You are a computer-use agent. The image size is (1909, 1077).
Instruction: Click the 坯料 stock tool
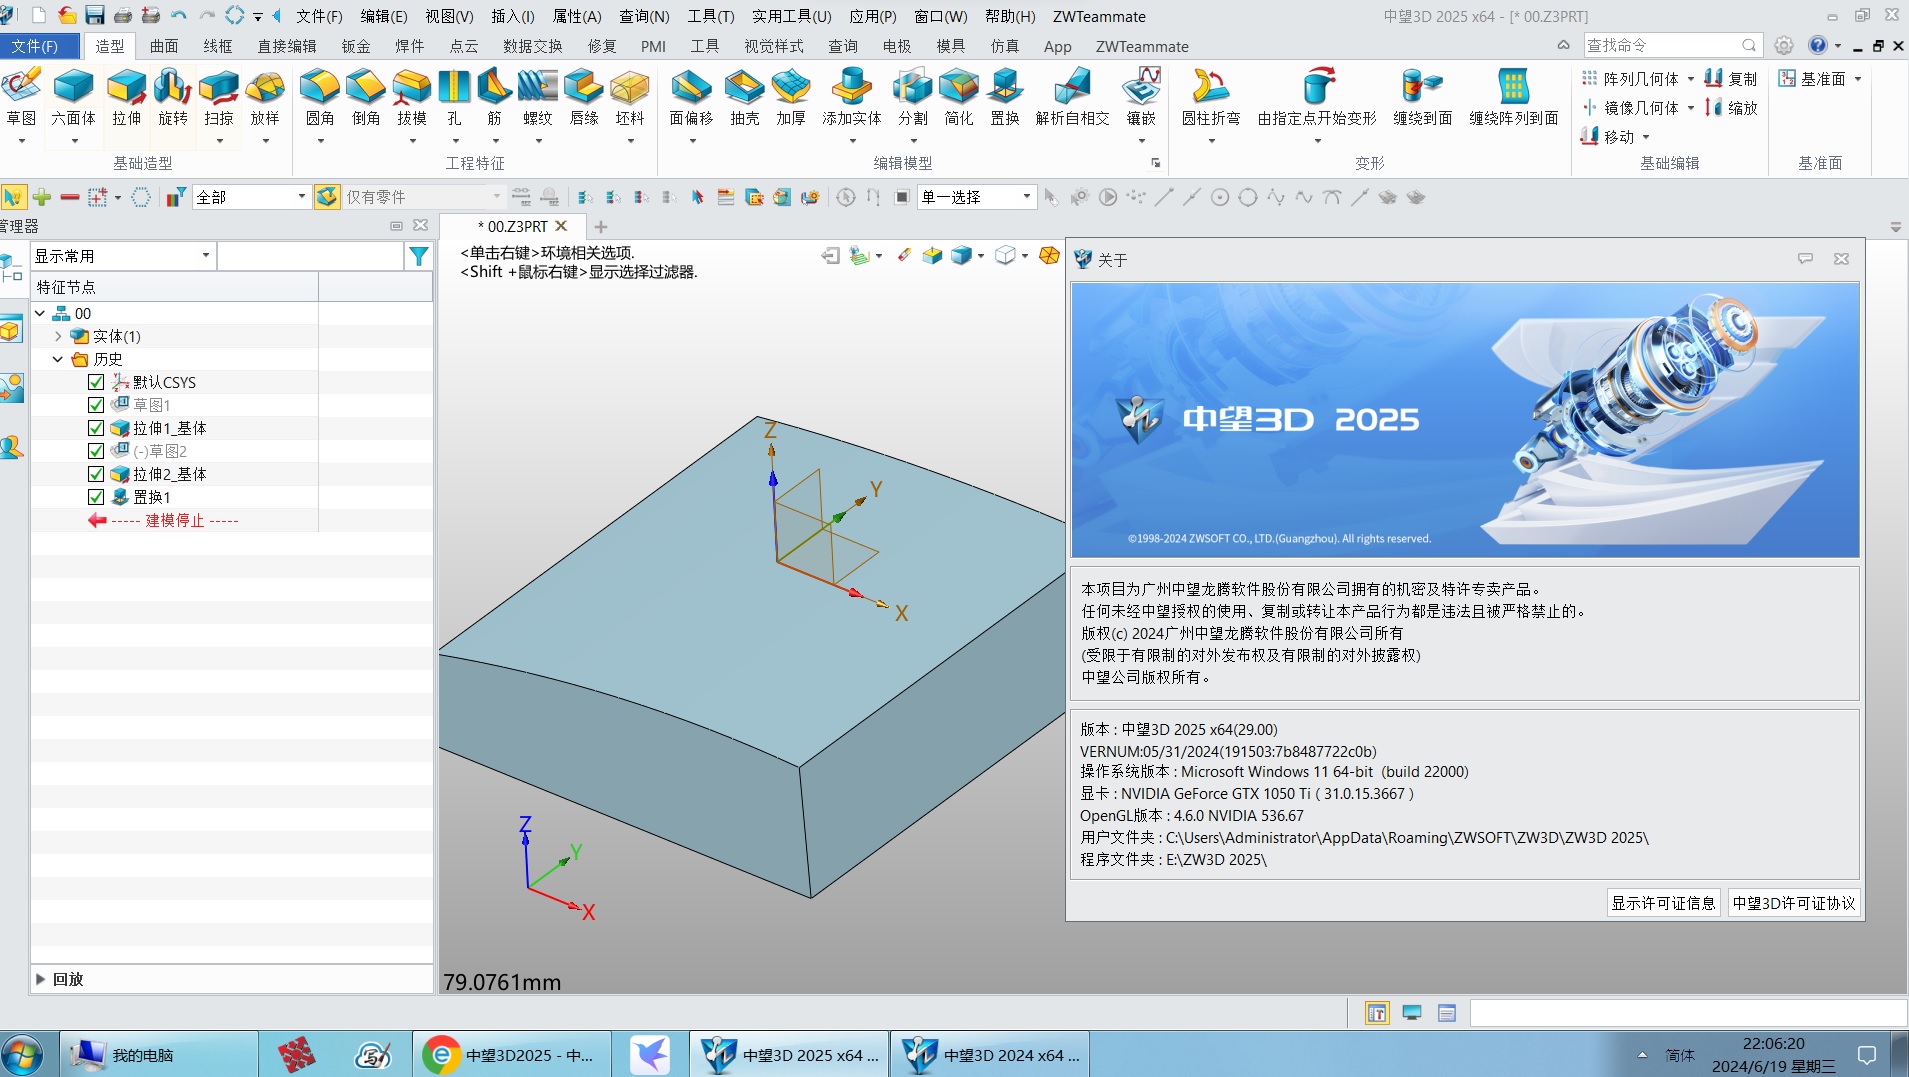630,97
